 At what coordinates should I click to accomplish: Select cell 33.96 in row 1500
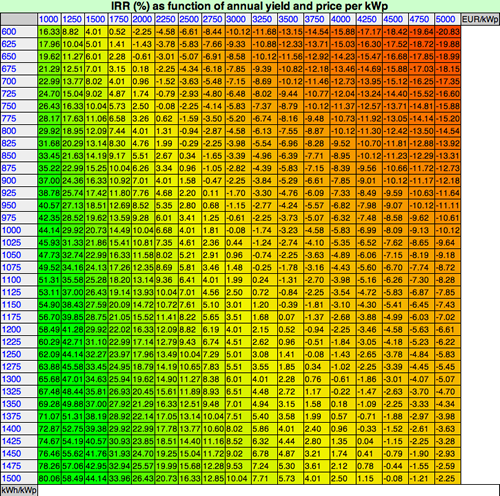tap(119, 478)
